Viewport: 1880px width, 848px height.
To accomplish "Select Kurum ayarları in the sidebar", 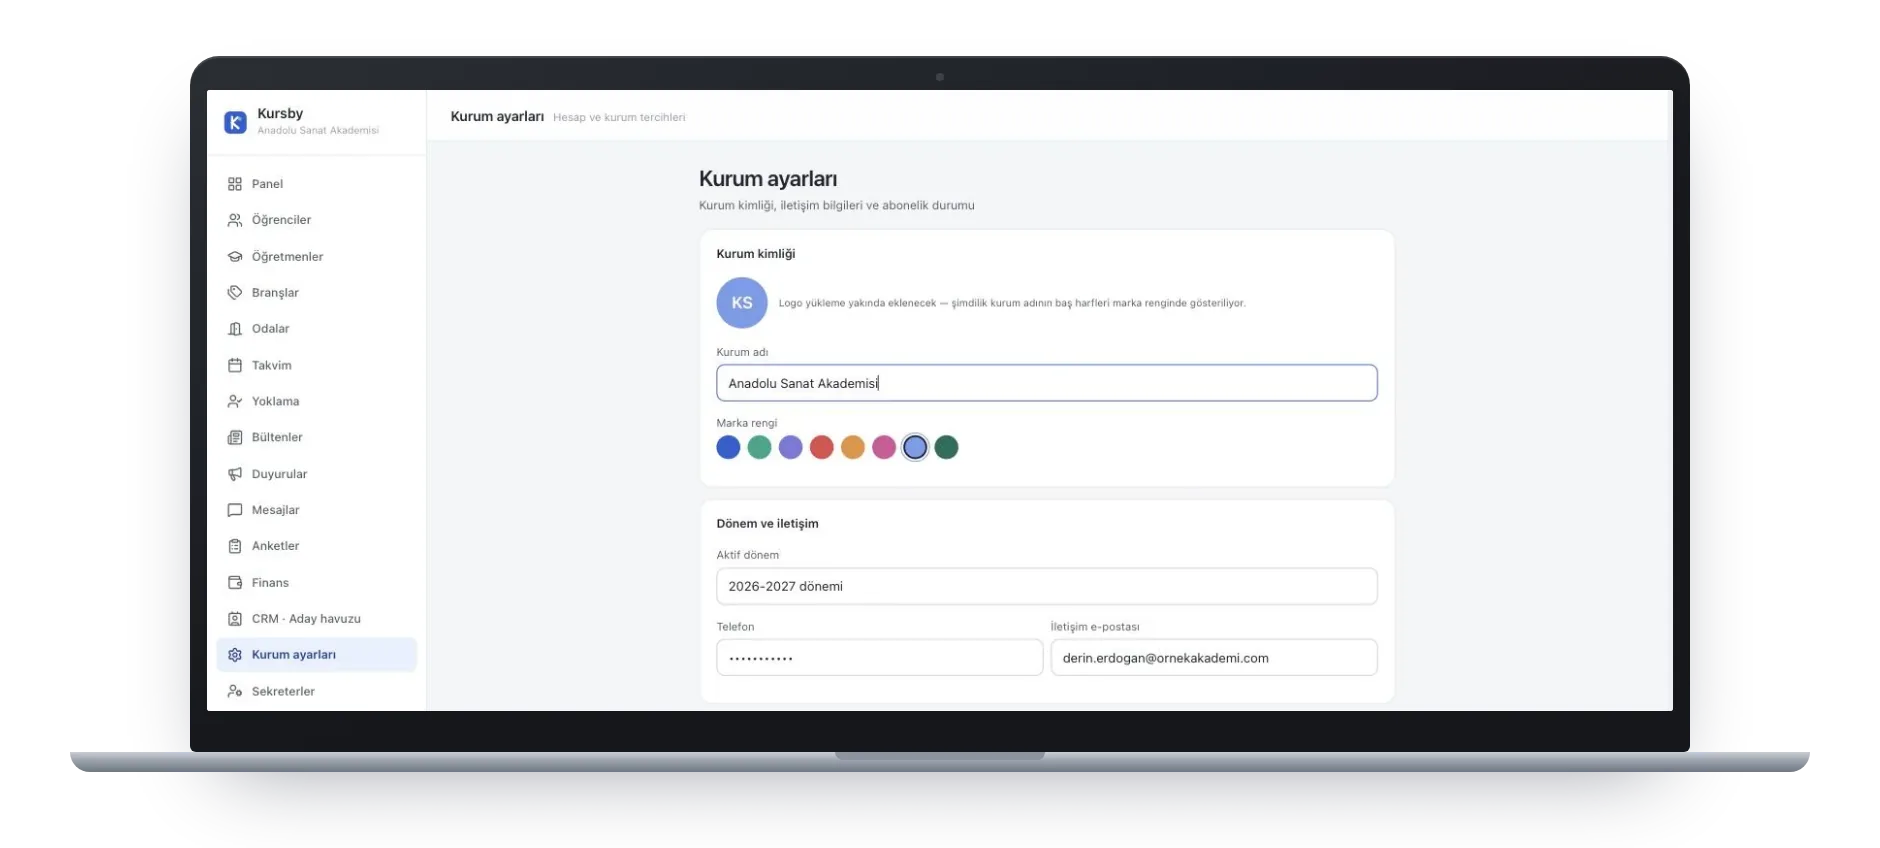I will point(316,655).
